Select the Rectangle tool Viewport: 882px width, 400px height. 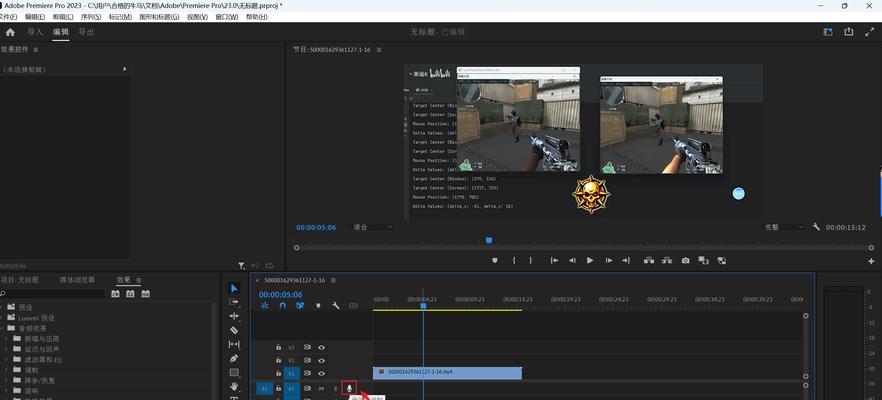coord(234,372)
